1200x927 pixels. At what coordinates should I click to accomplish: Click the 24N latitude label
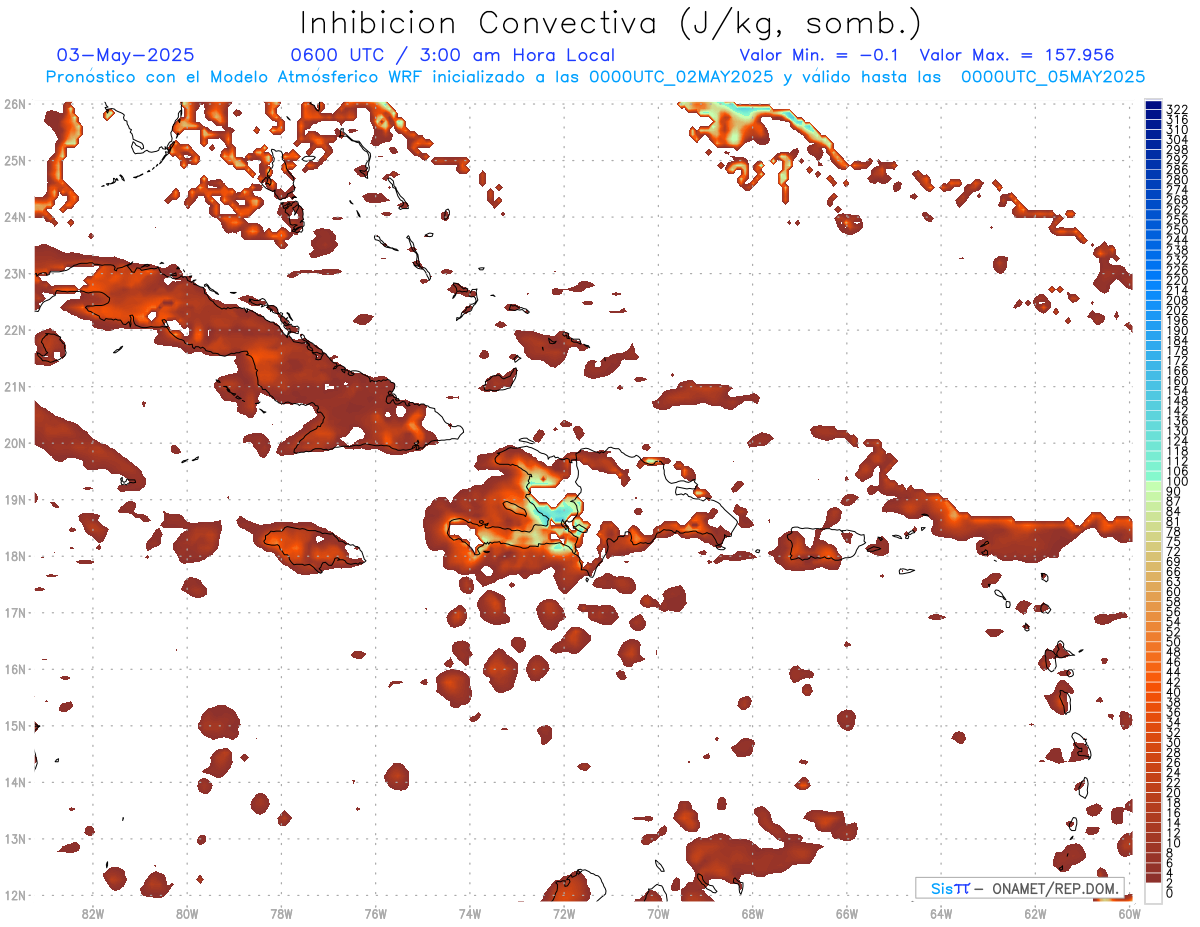[15, 217]
